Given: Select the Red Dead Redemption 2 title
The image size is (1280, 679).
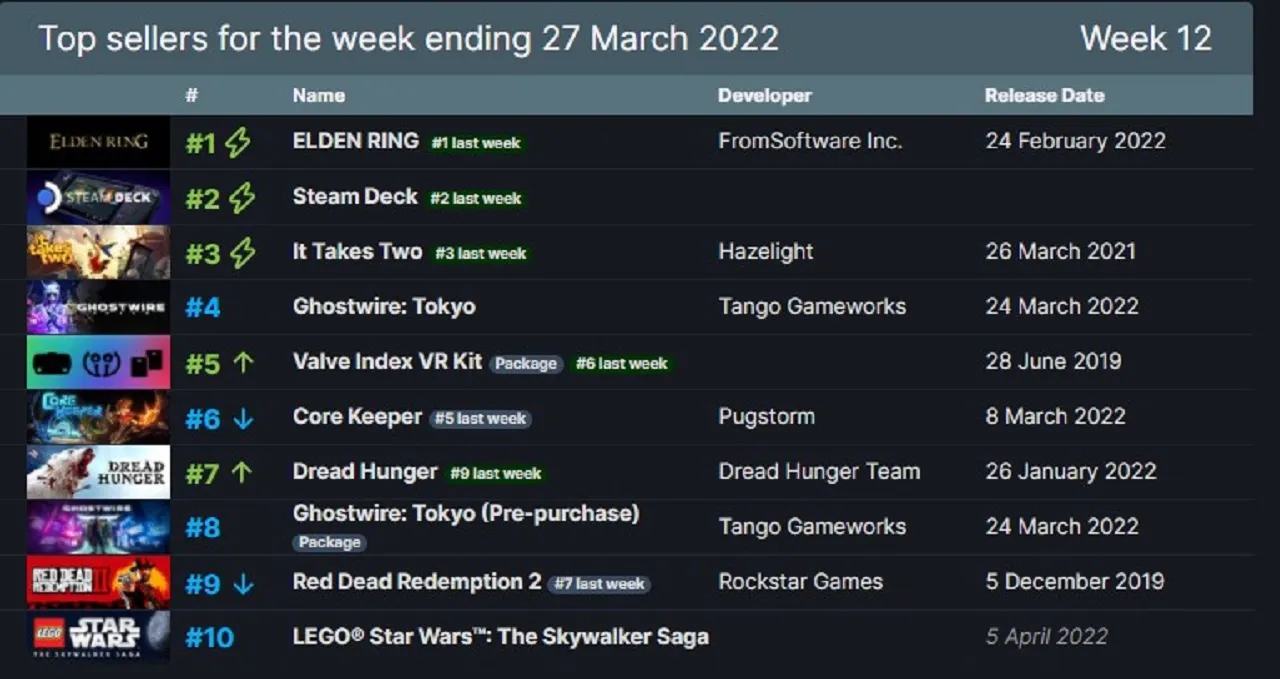Looking at the screenshot, I should (417, 581).
